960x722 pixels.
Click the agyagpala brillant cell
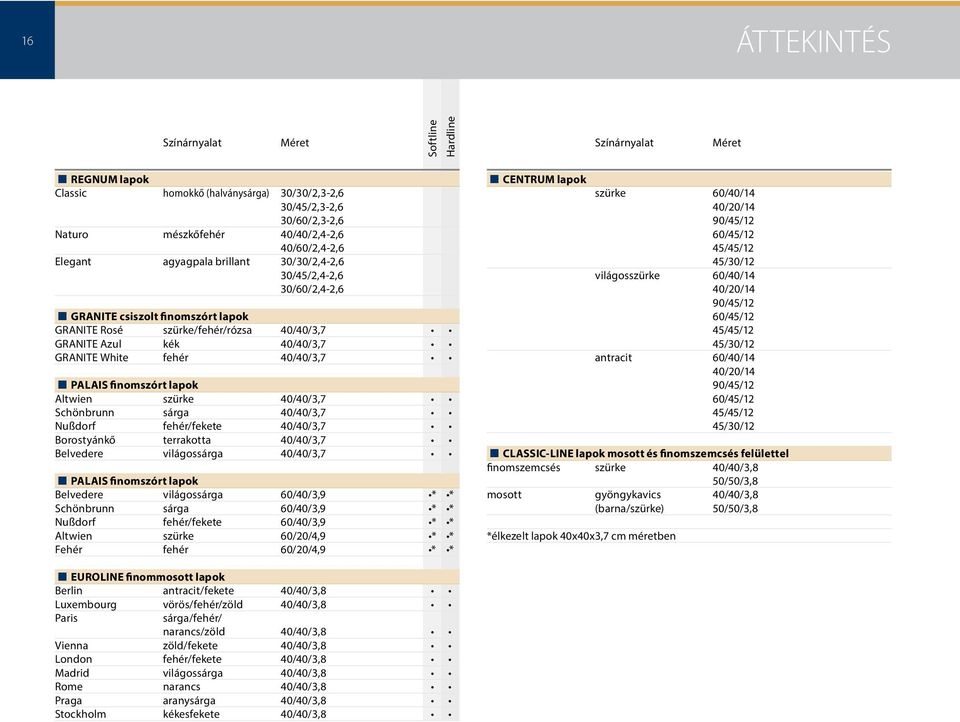(206, 262)
